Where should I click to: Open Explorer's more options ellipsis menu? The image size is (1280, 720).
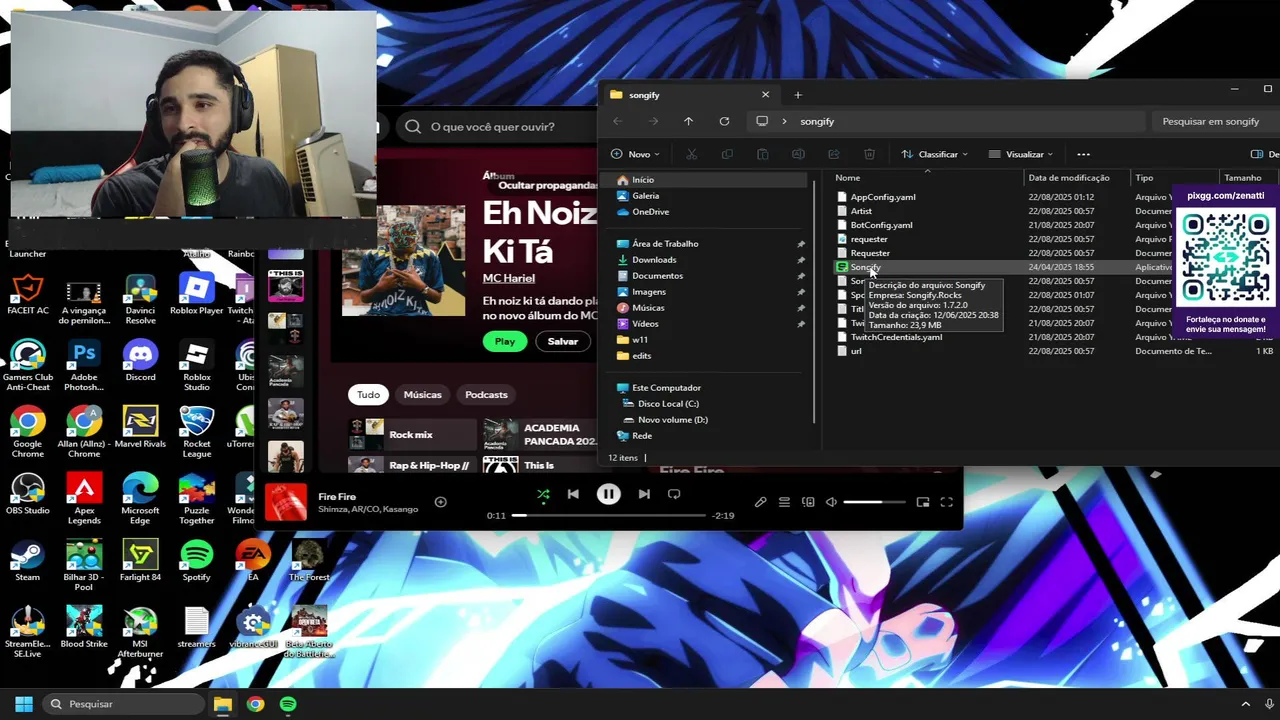tap(1083, 154)
